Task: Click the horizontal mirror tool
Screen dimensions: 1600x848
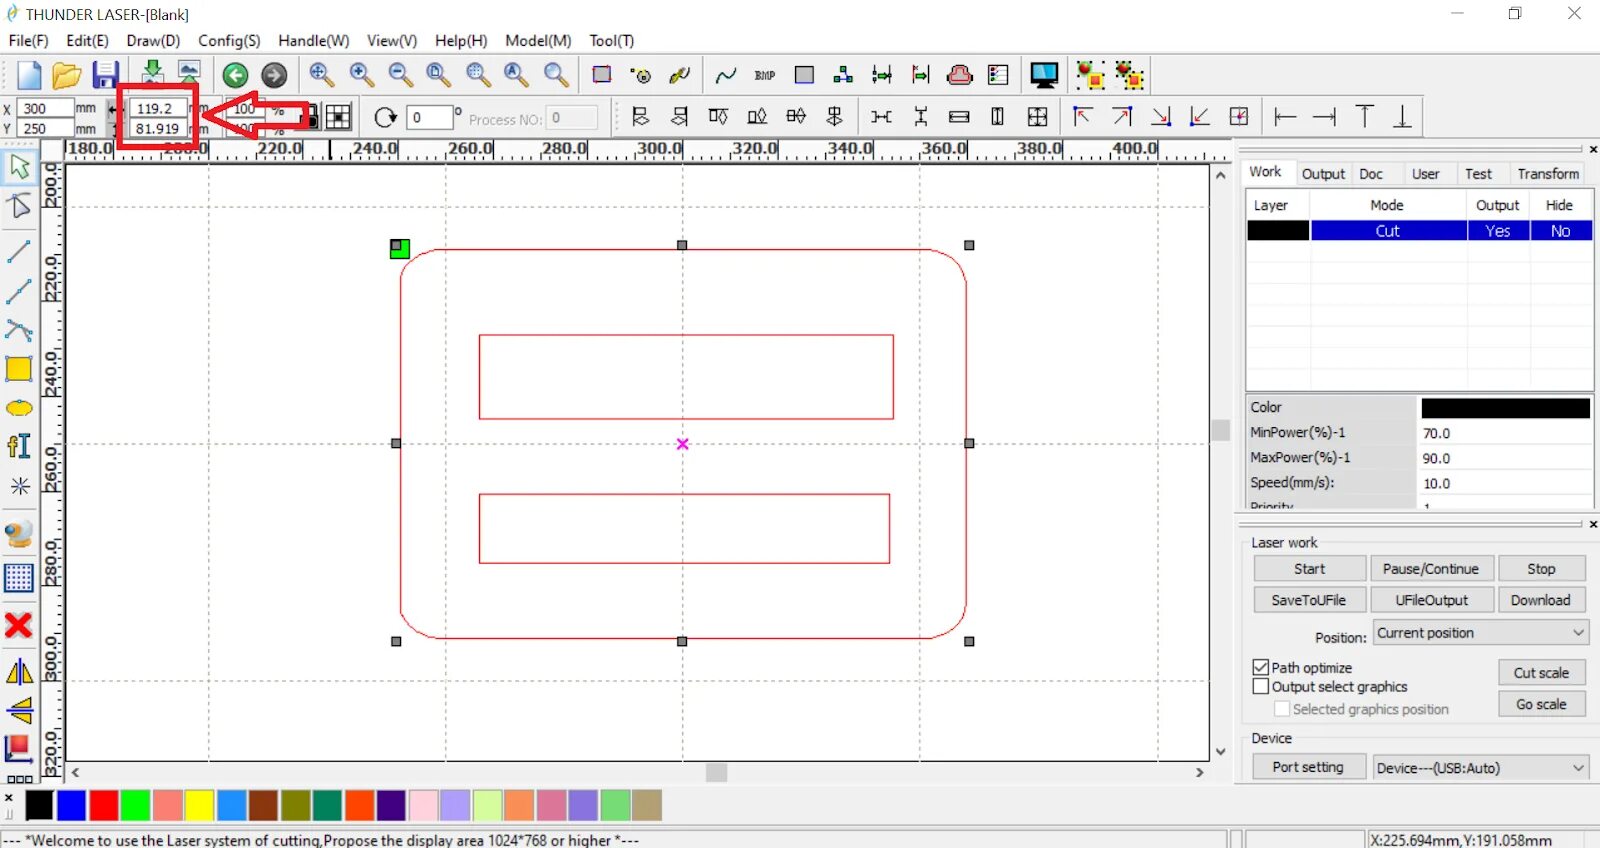Action: pyautogui.click(x=19, y=672)
